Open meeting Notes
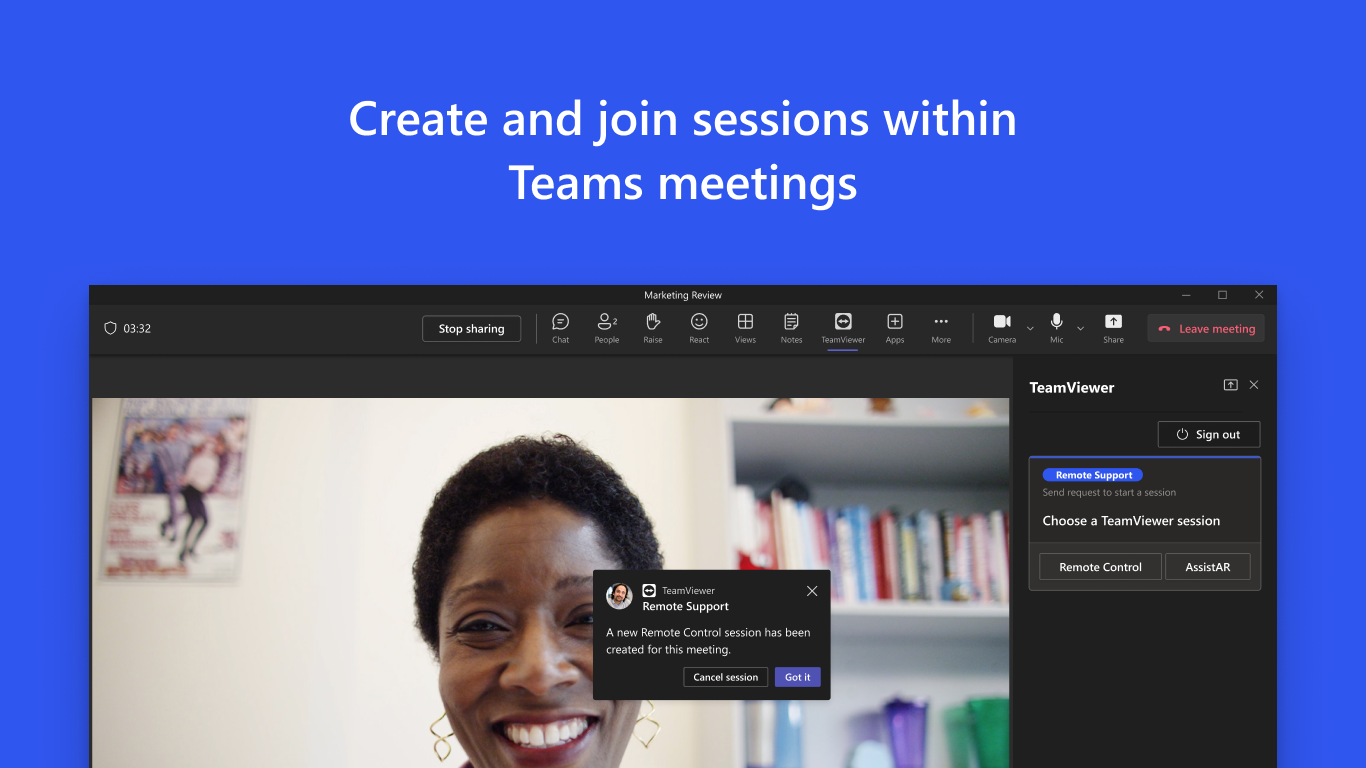 pyautogui.click(x=791, y=328)
